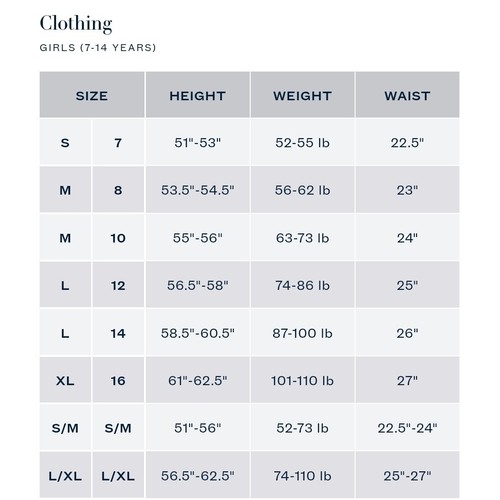Select the numeric size 12 cell
500x500 pixels.
(x=118, y=285)
